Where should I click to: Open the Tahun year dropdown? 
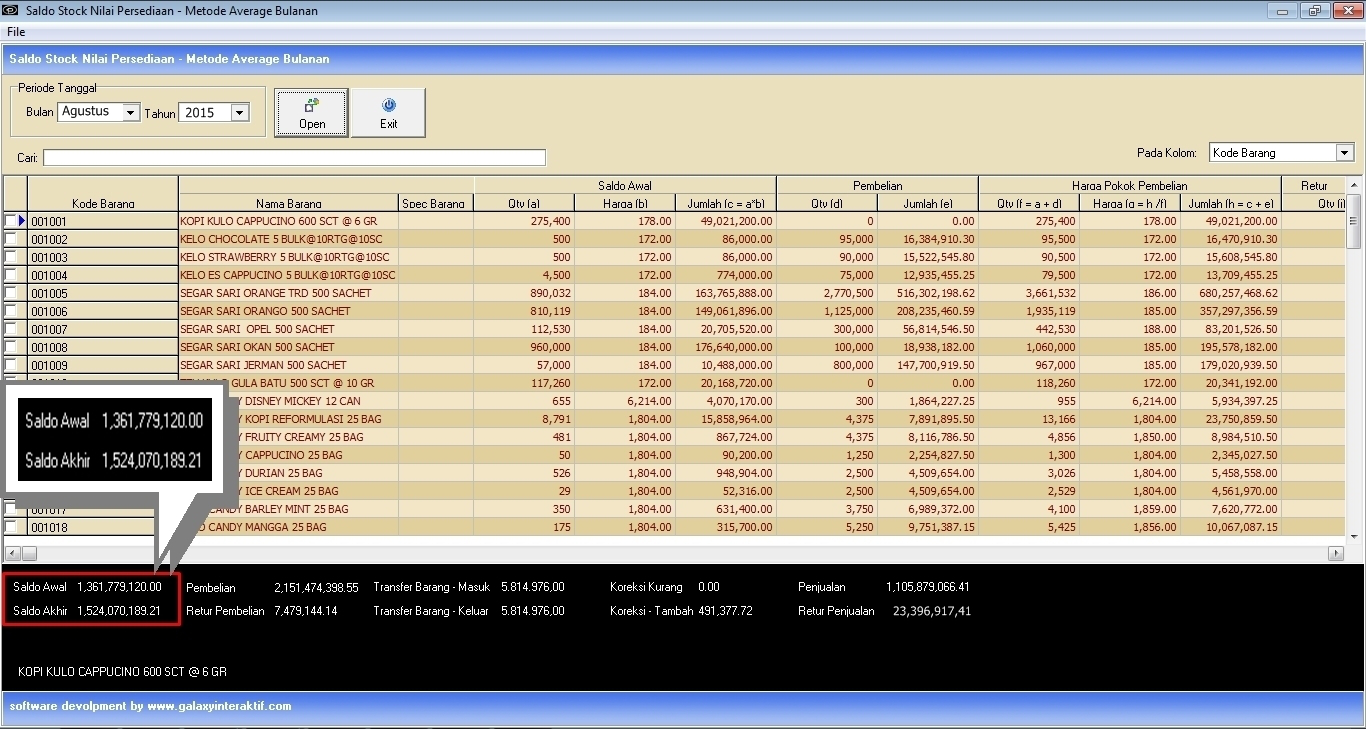coord(239,113)
